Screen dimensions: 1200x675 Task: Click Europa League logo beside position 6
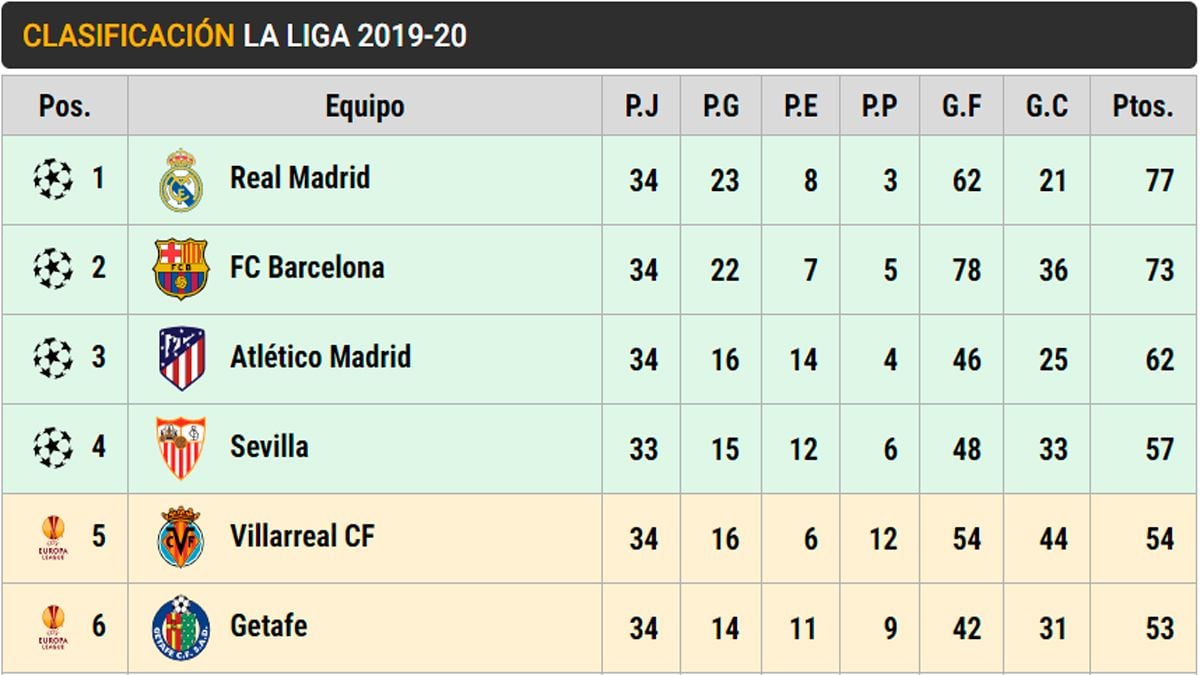point(53,628)
